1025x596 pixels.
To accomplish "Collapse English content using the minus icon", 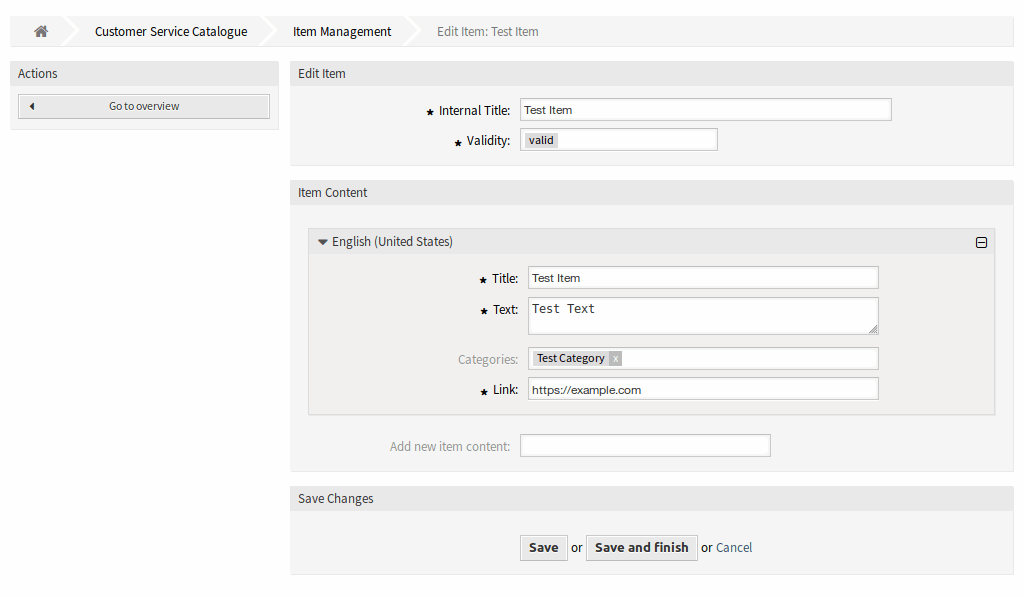I will coord(981,241).
